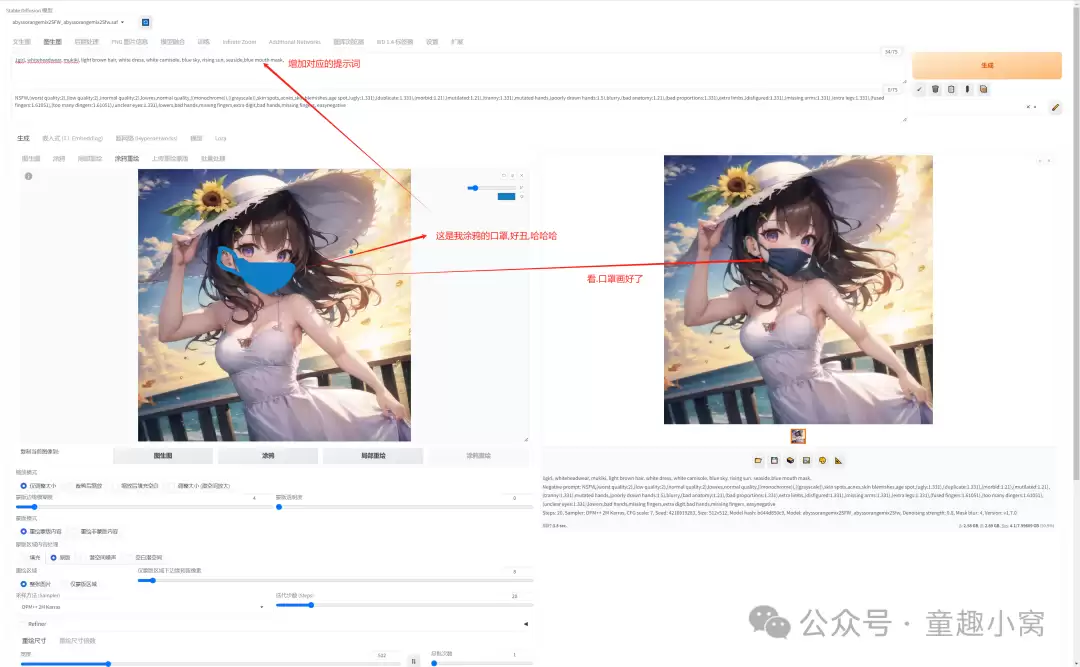The image size is (1080, 667).
Task: Open the blue brush color swatch
Action: (x=506, y=196)
